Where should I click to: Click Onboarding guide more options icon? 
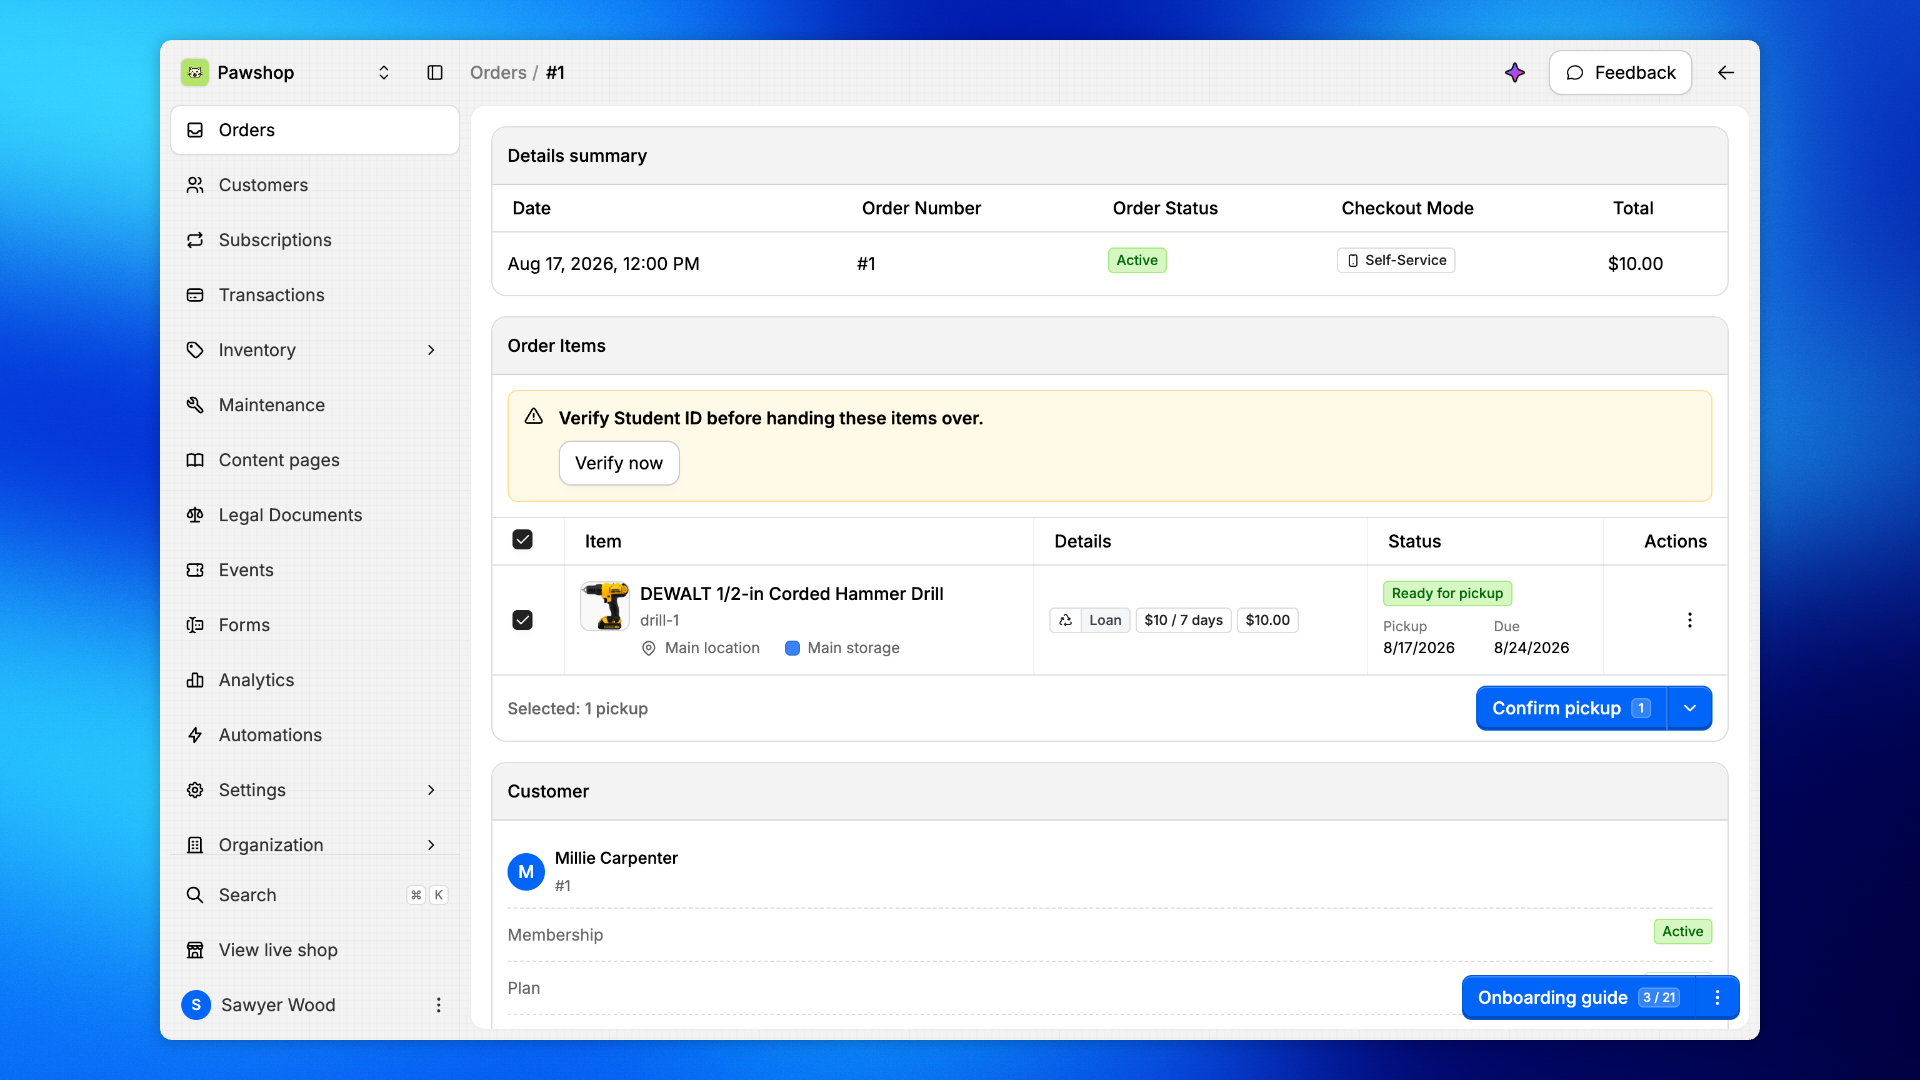point(1717,997)
